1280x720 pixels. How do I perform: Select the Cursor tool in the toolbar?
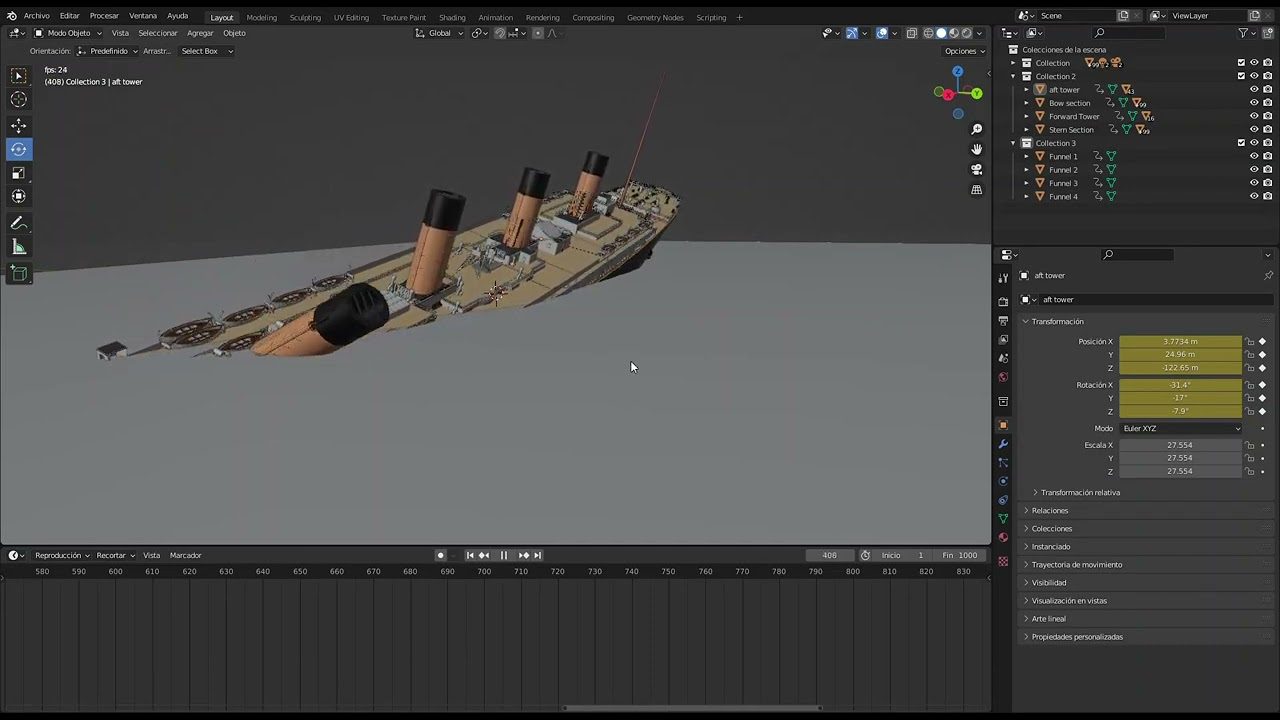[19, 99]
